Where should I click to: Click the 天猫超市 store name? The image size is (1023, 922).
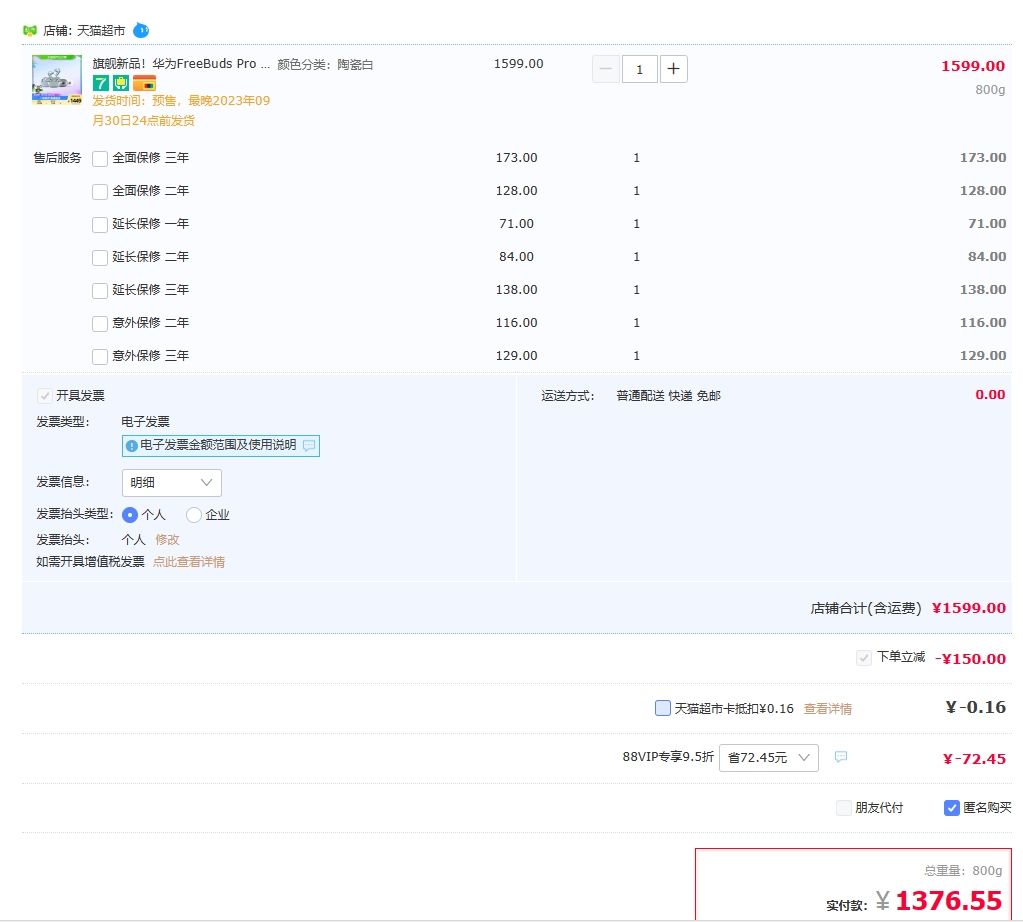pyautogui.click(x=101, y=31)
